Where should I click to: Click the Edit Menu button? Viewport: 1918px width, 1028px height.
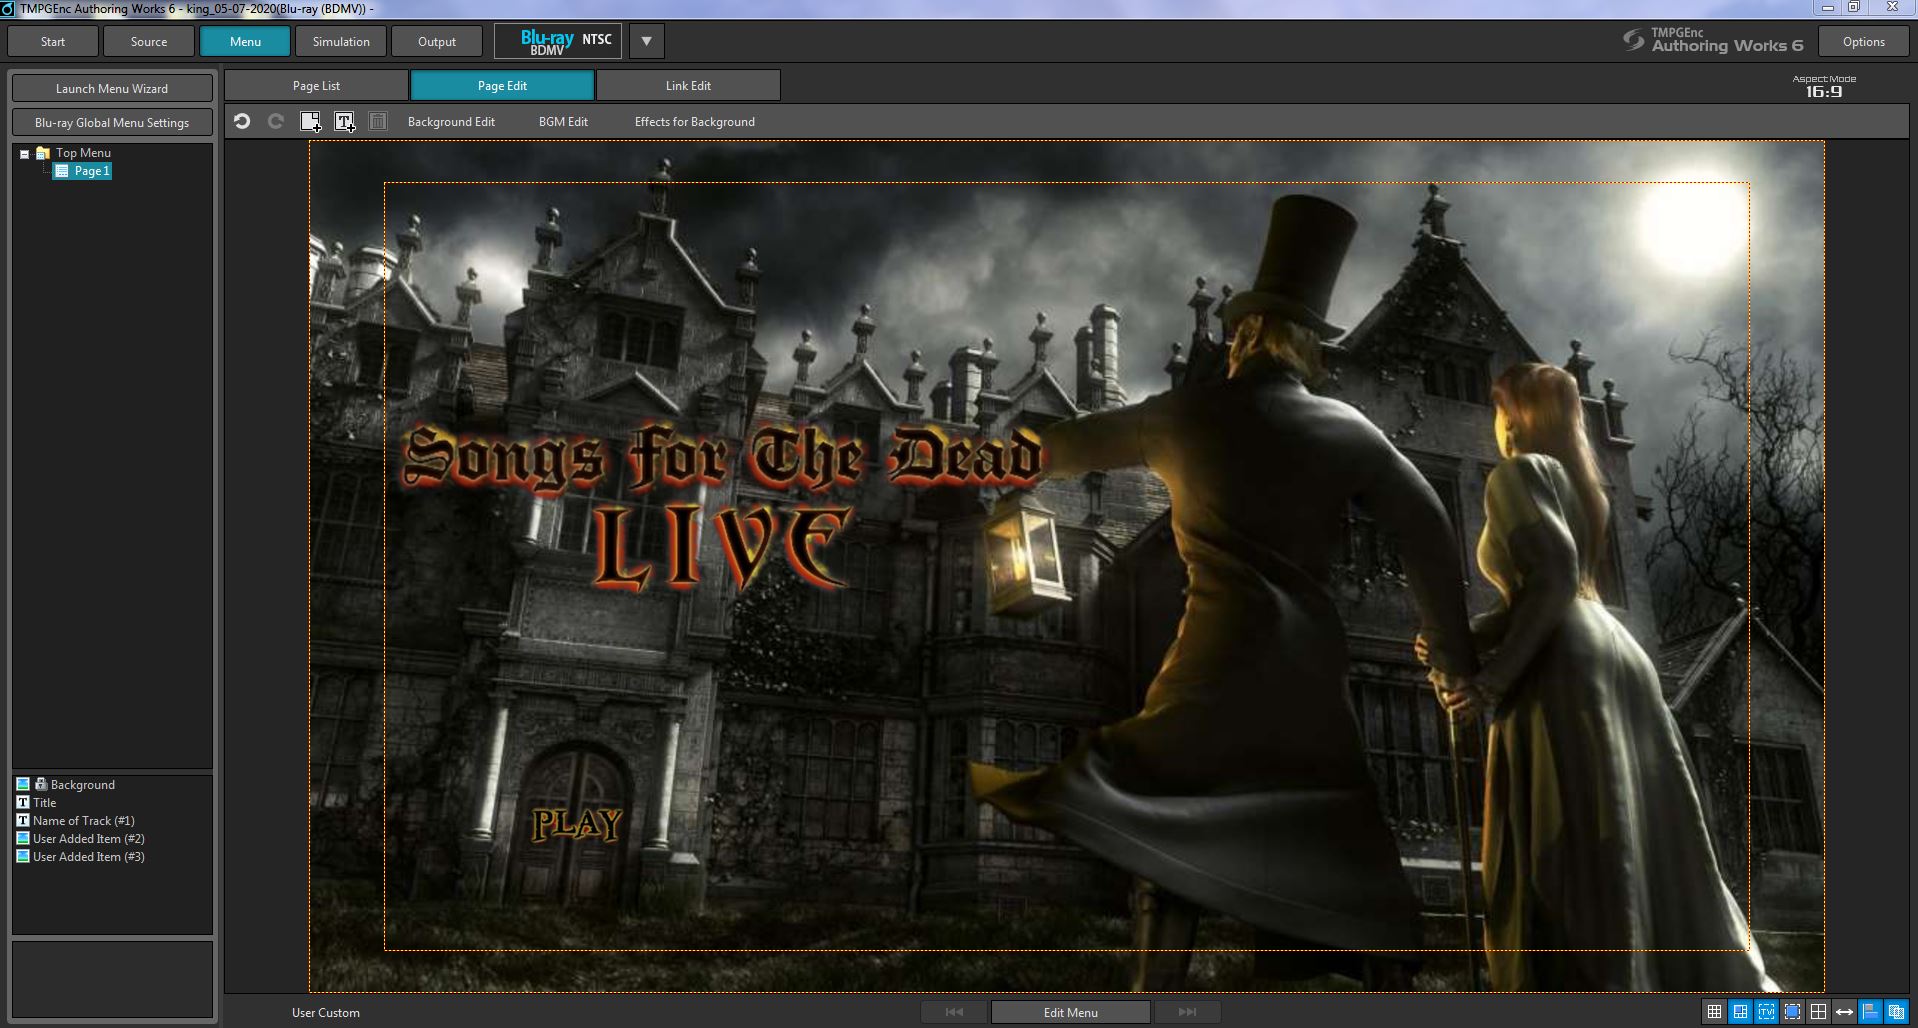click(x=1070, y=1012)
